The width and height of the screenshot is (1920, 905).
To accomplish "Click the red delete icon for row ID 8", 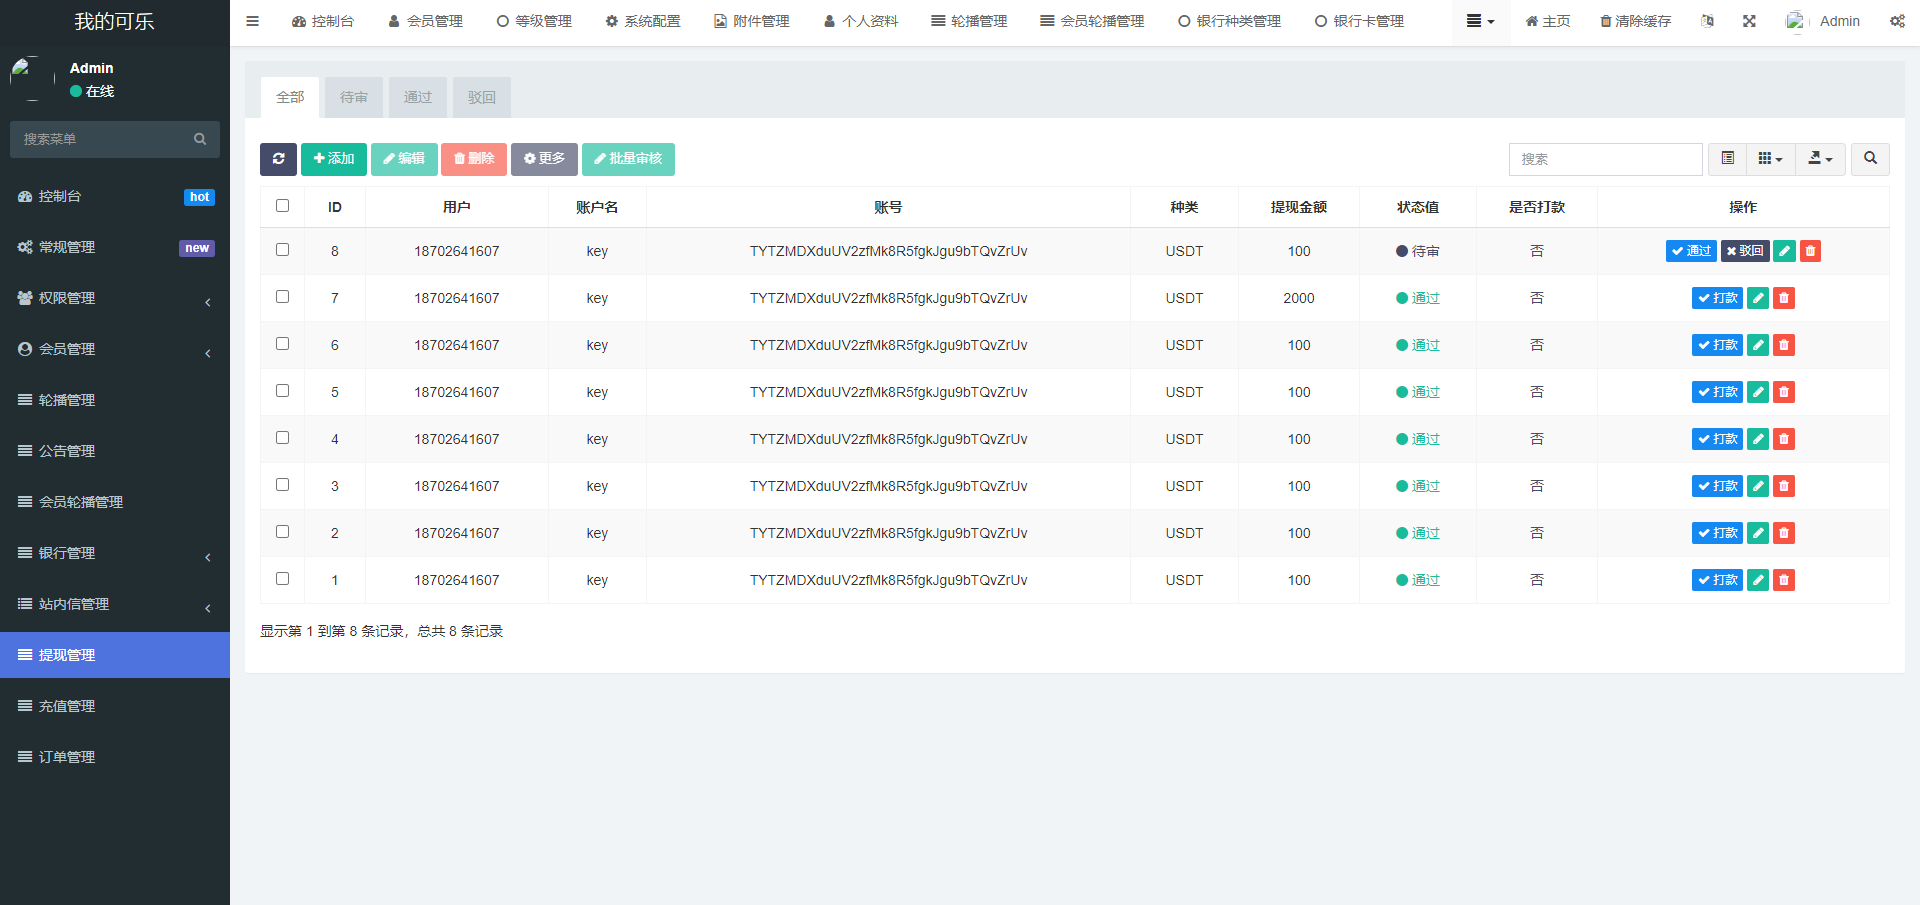I will point(1810,251).
